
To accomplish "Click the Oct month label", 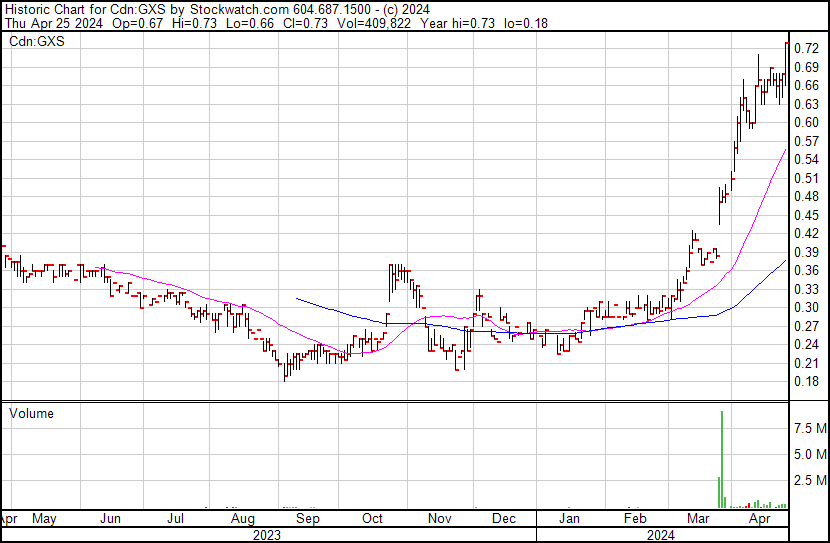I will point(372,519).
